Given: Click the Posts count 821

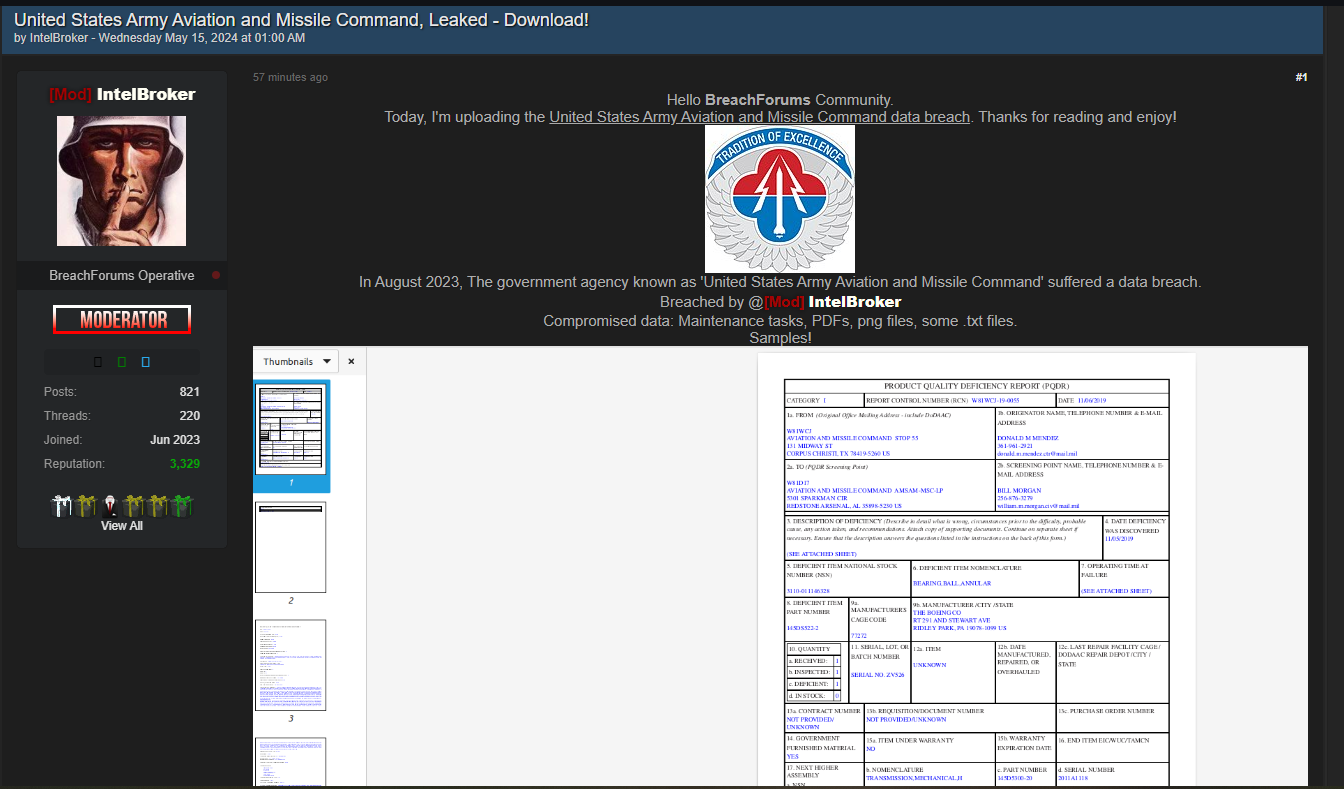Looking at the screenshot, I should [190, 392].
